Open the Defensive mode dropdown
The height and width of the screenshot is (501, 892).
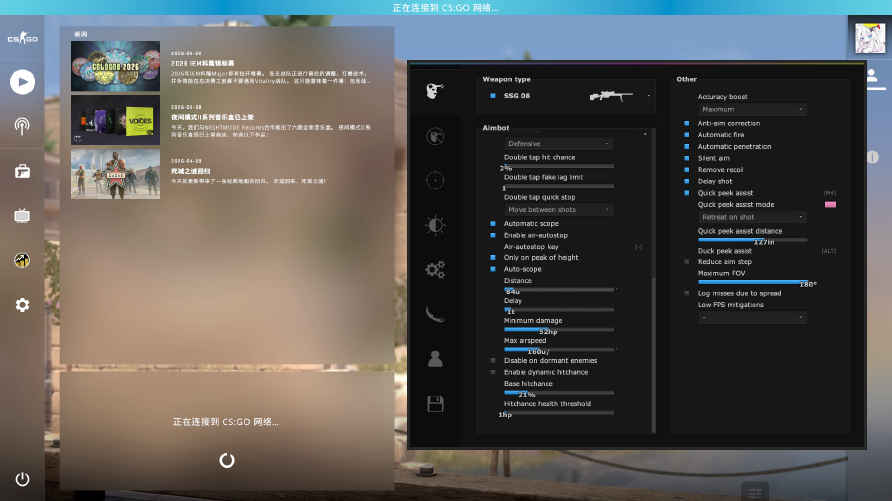[558, 144]
